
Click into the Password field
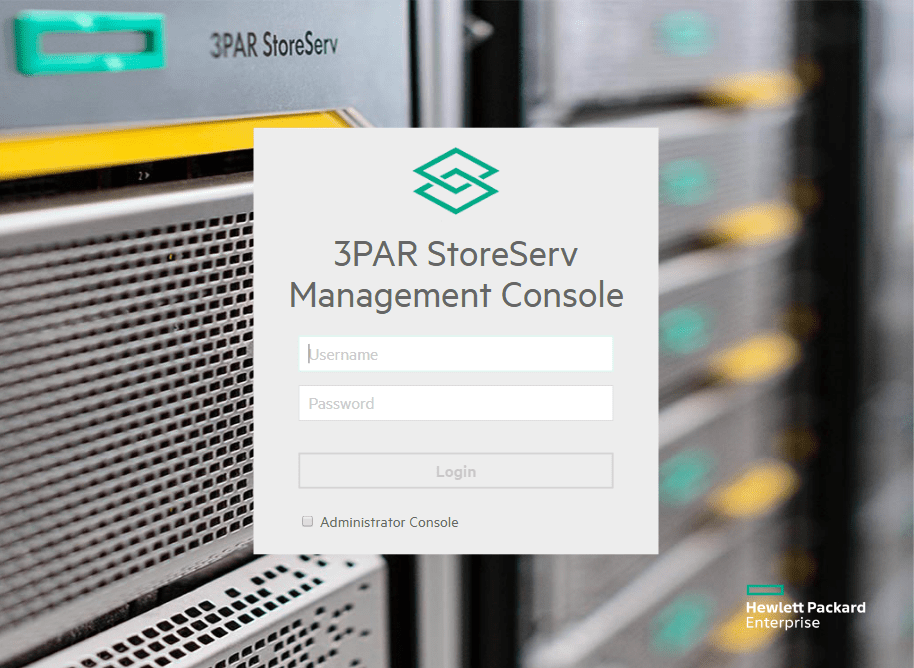click(455, 404)
